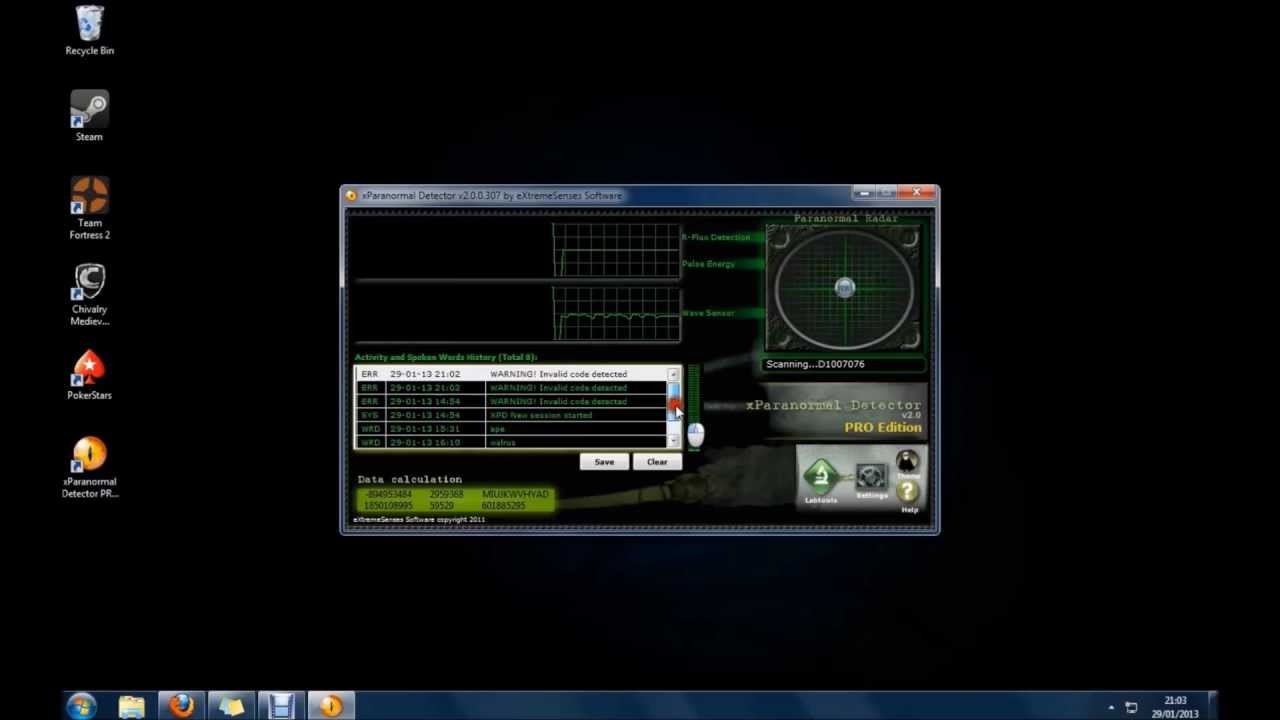The image size is (1280, 720).
Task: Select the Chivalry Medieval desktop shortcut
Action: 89,295
